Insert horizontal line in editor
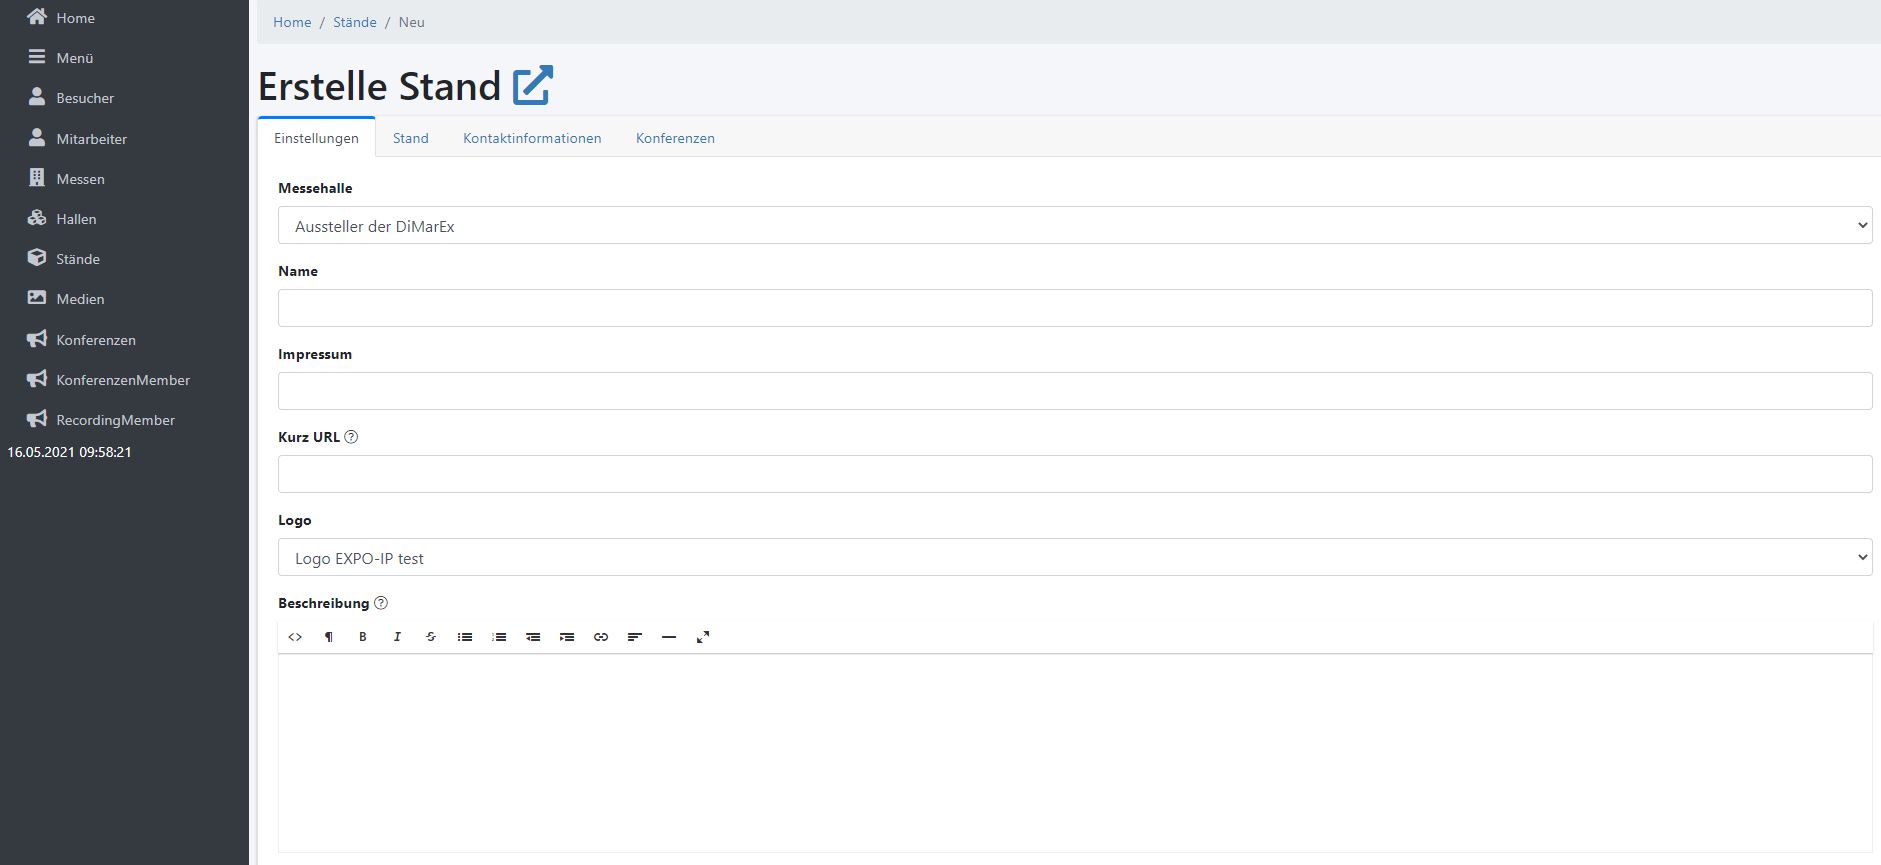 [x=669, y=637]
